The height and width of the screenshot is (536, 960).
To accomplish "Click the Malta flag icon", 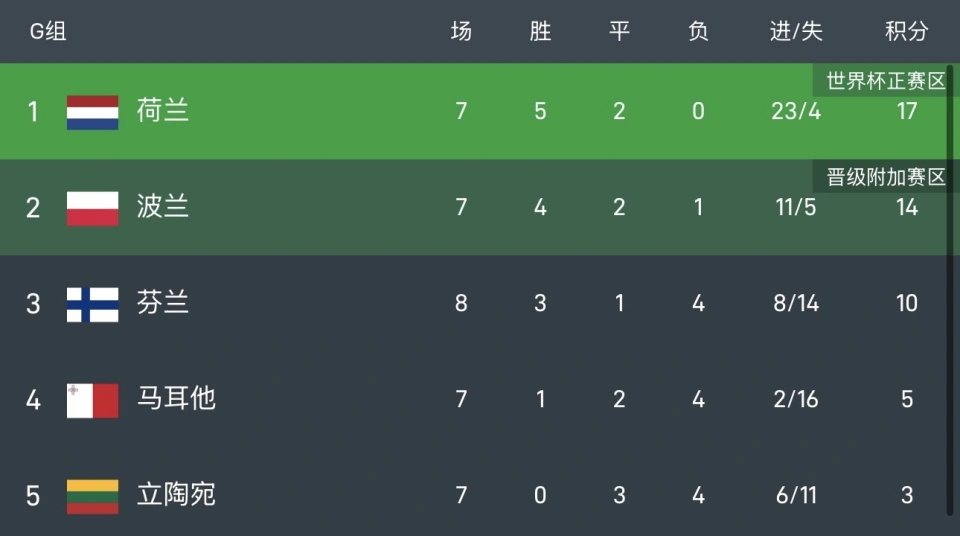I will 92,400.
